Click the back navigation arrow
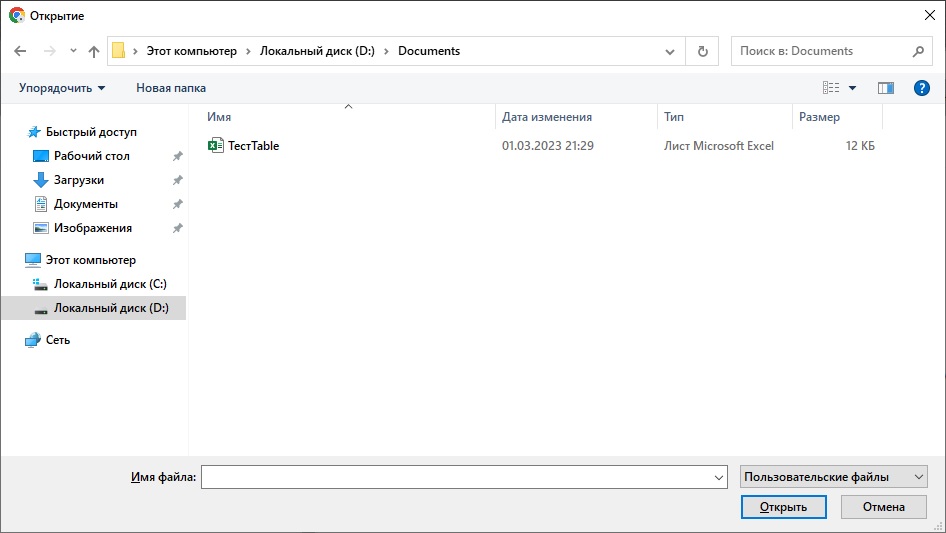This screenshot has height=533, width=946. coord(21,51)
